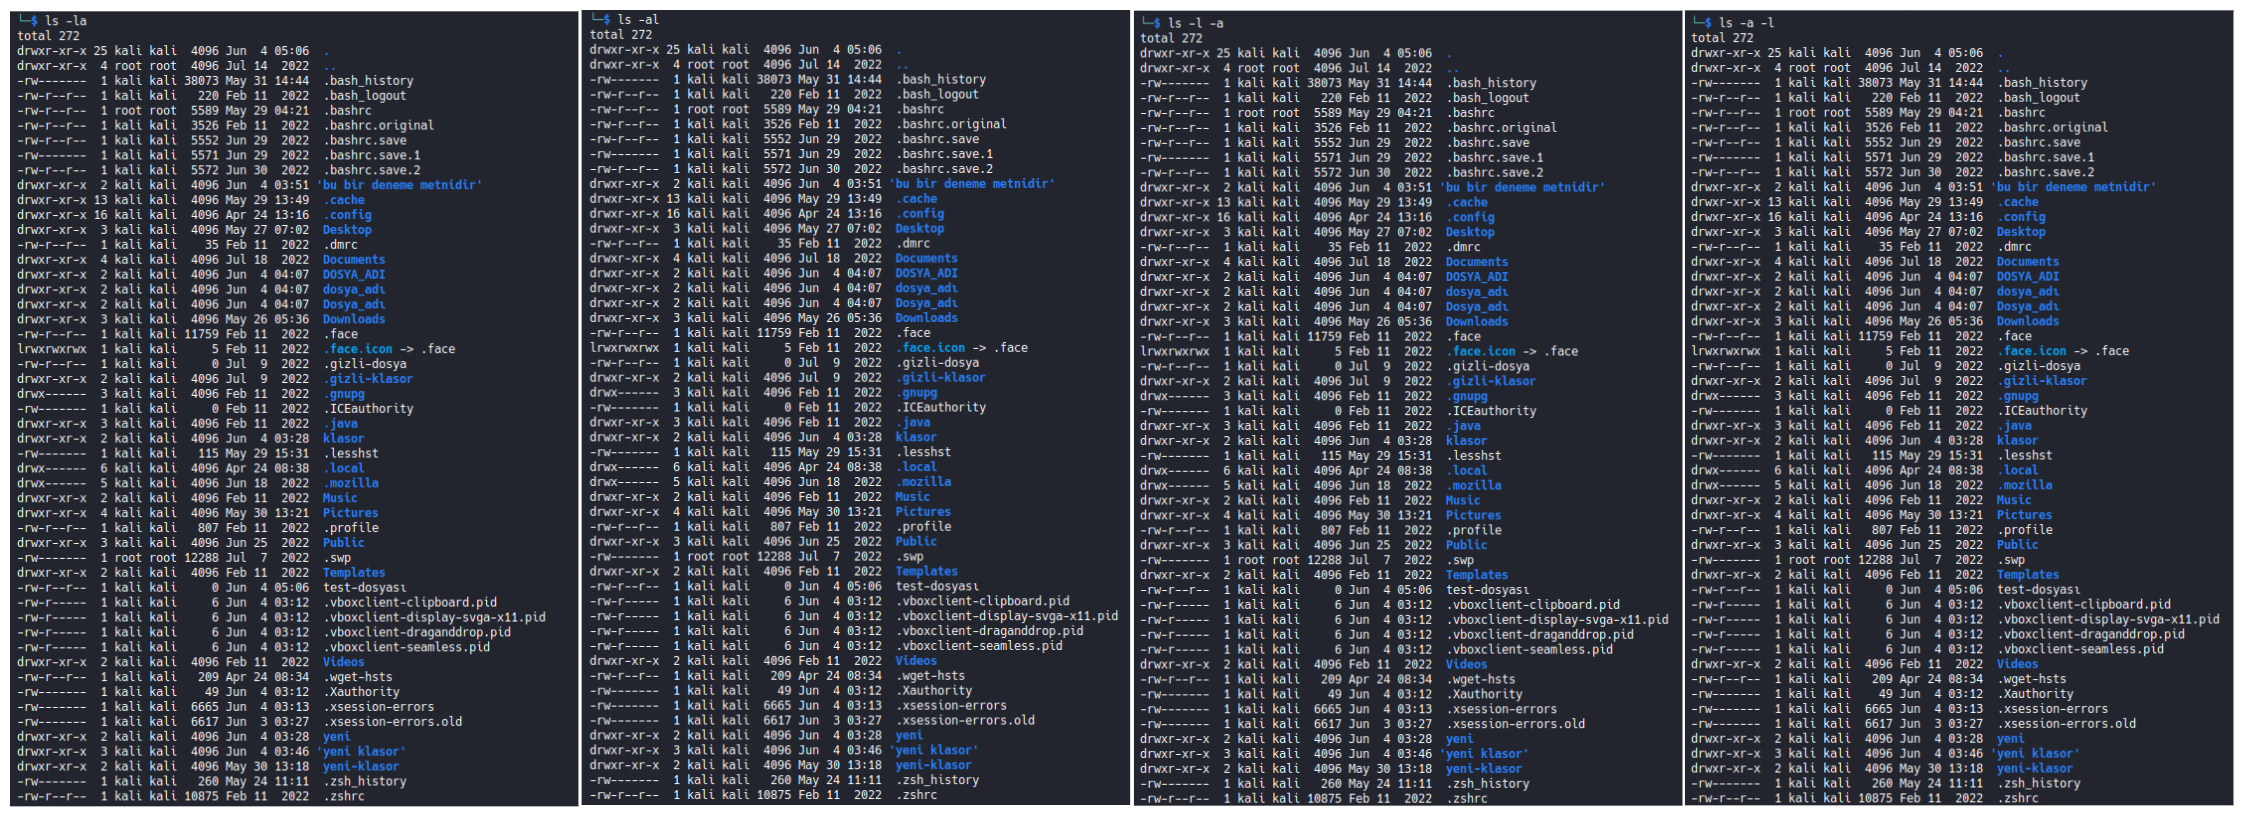Select .gizli-dosya in the 'ls -al' terminal
This screenshot has height=816, width=2243.
(937, 363)
